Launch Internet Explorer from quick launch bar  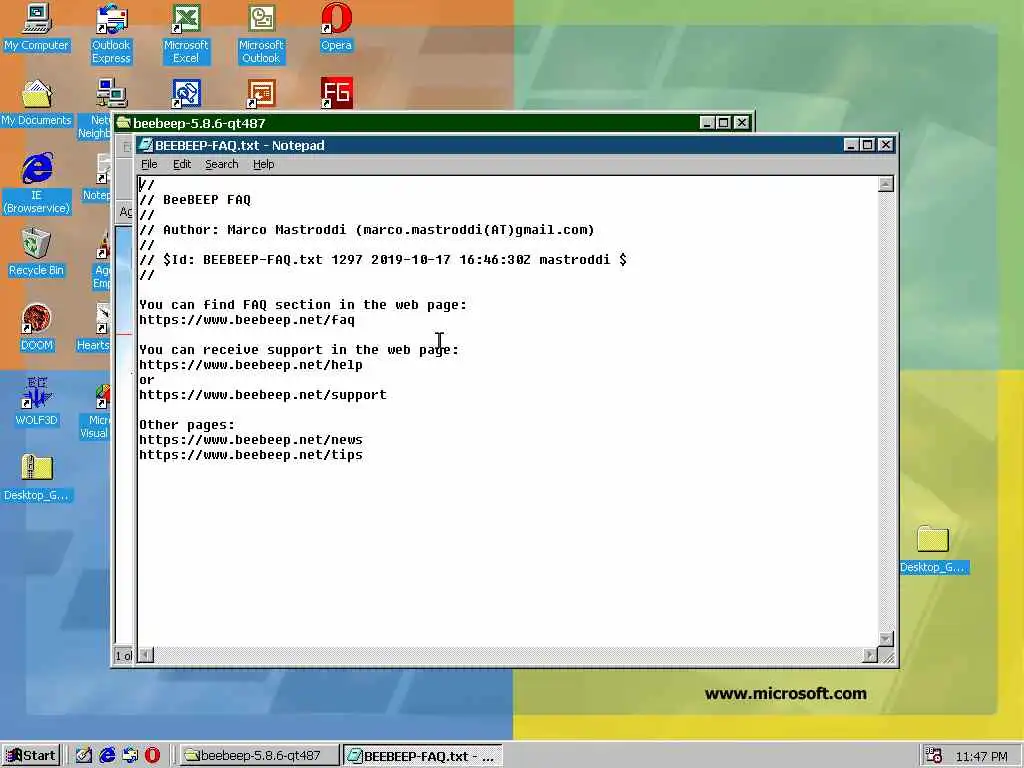click(x=106, y=756)
